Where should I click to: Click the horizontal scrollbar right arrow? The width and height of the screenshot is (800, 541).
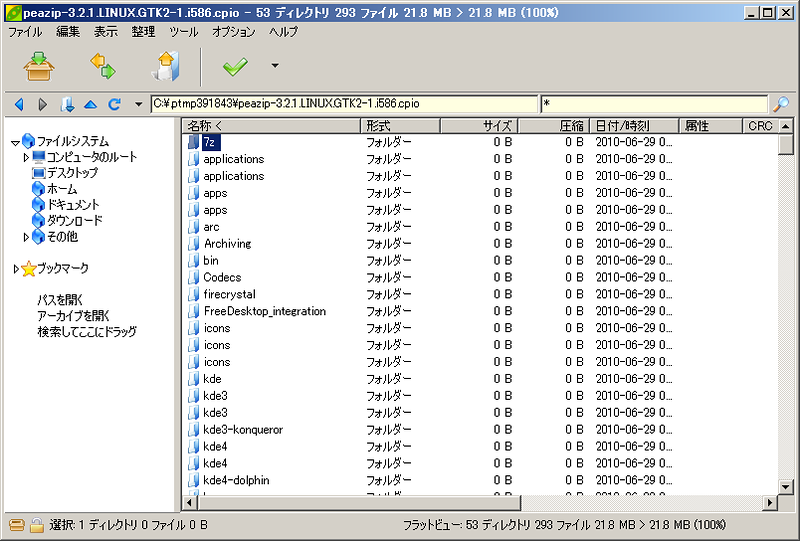pyautogui.click(x=770, y=503)
